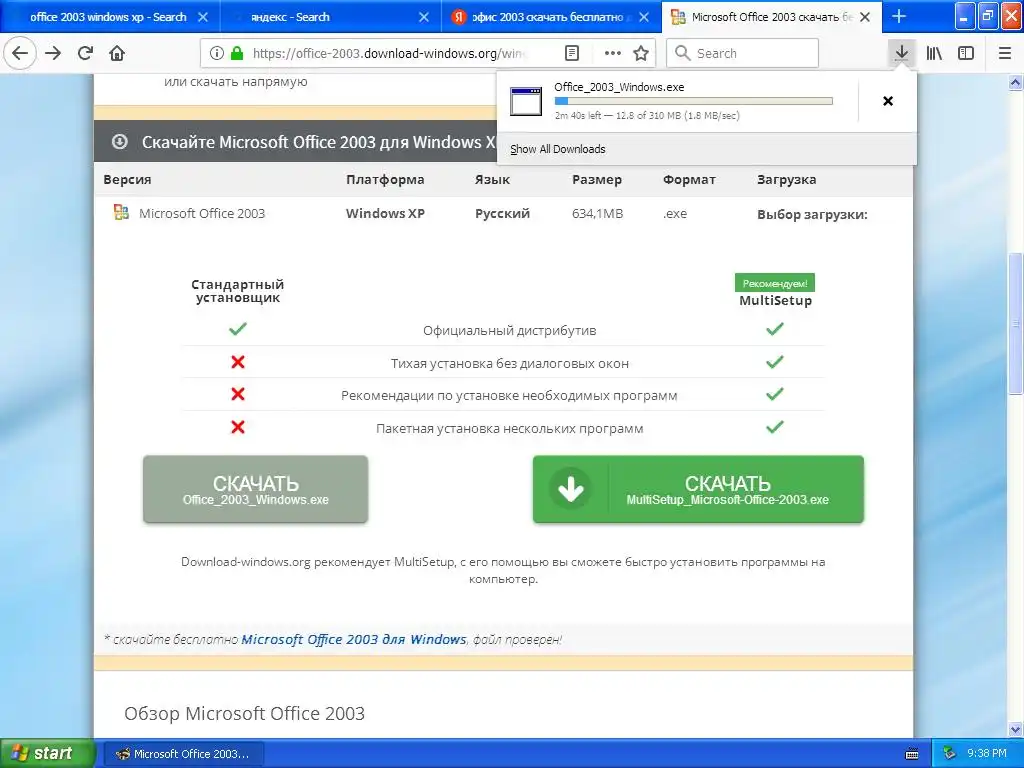Screen dimensions: 1024x768
Task: Close the Yandex 'офис 2003' tab
Action: tap(644, 17)
